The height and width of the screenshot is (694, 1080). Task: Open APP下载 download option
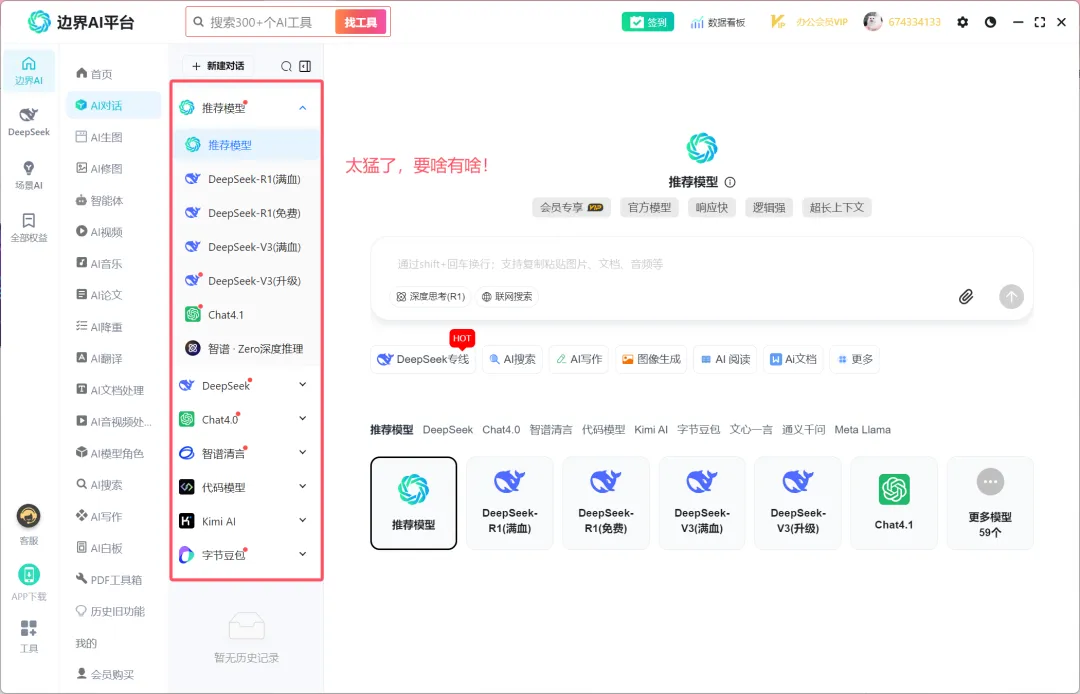click(29, 582)
